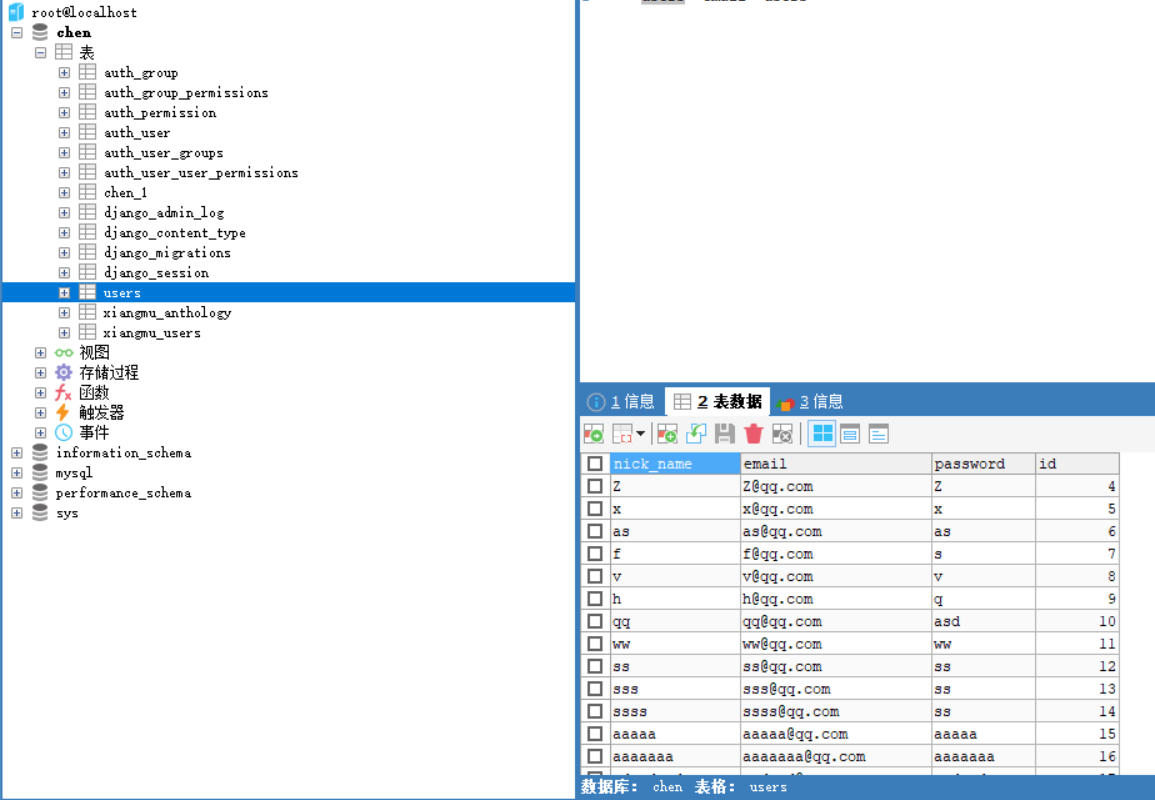Check the row with email qq@qq.com
The width and height of the screenshot is (1155, 800).
(595, 621)
